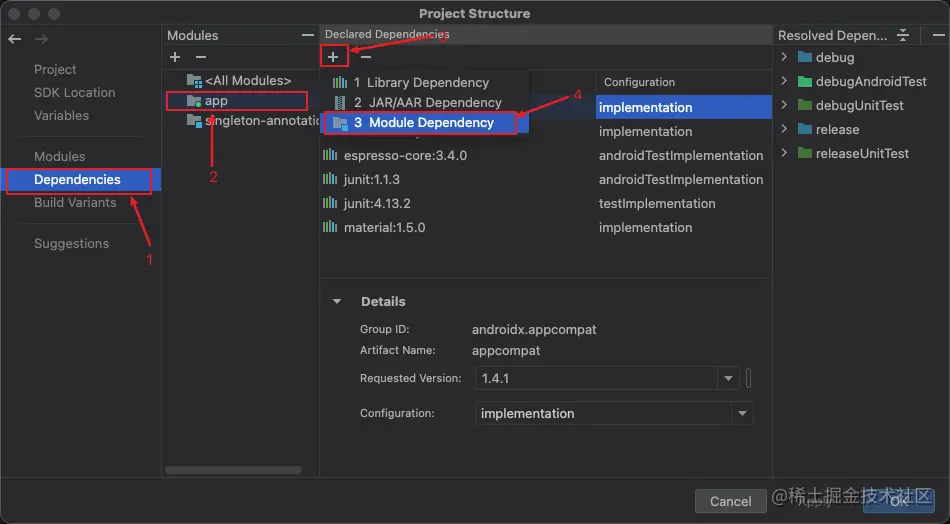Expand the debug node

click(784, 57)
